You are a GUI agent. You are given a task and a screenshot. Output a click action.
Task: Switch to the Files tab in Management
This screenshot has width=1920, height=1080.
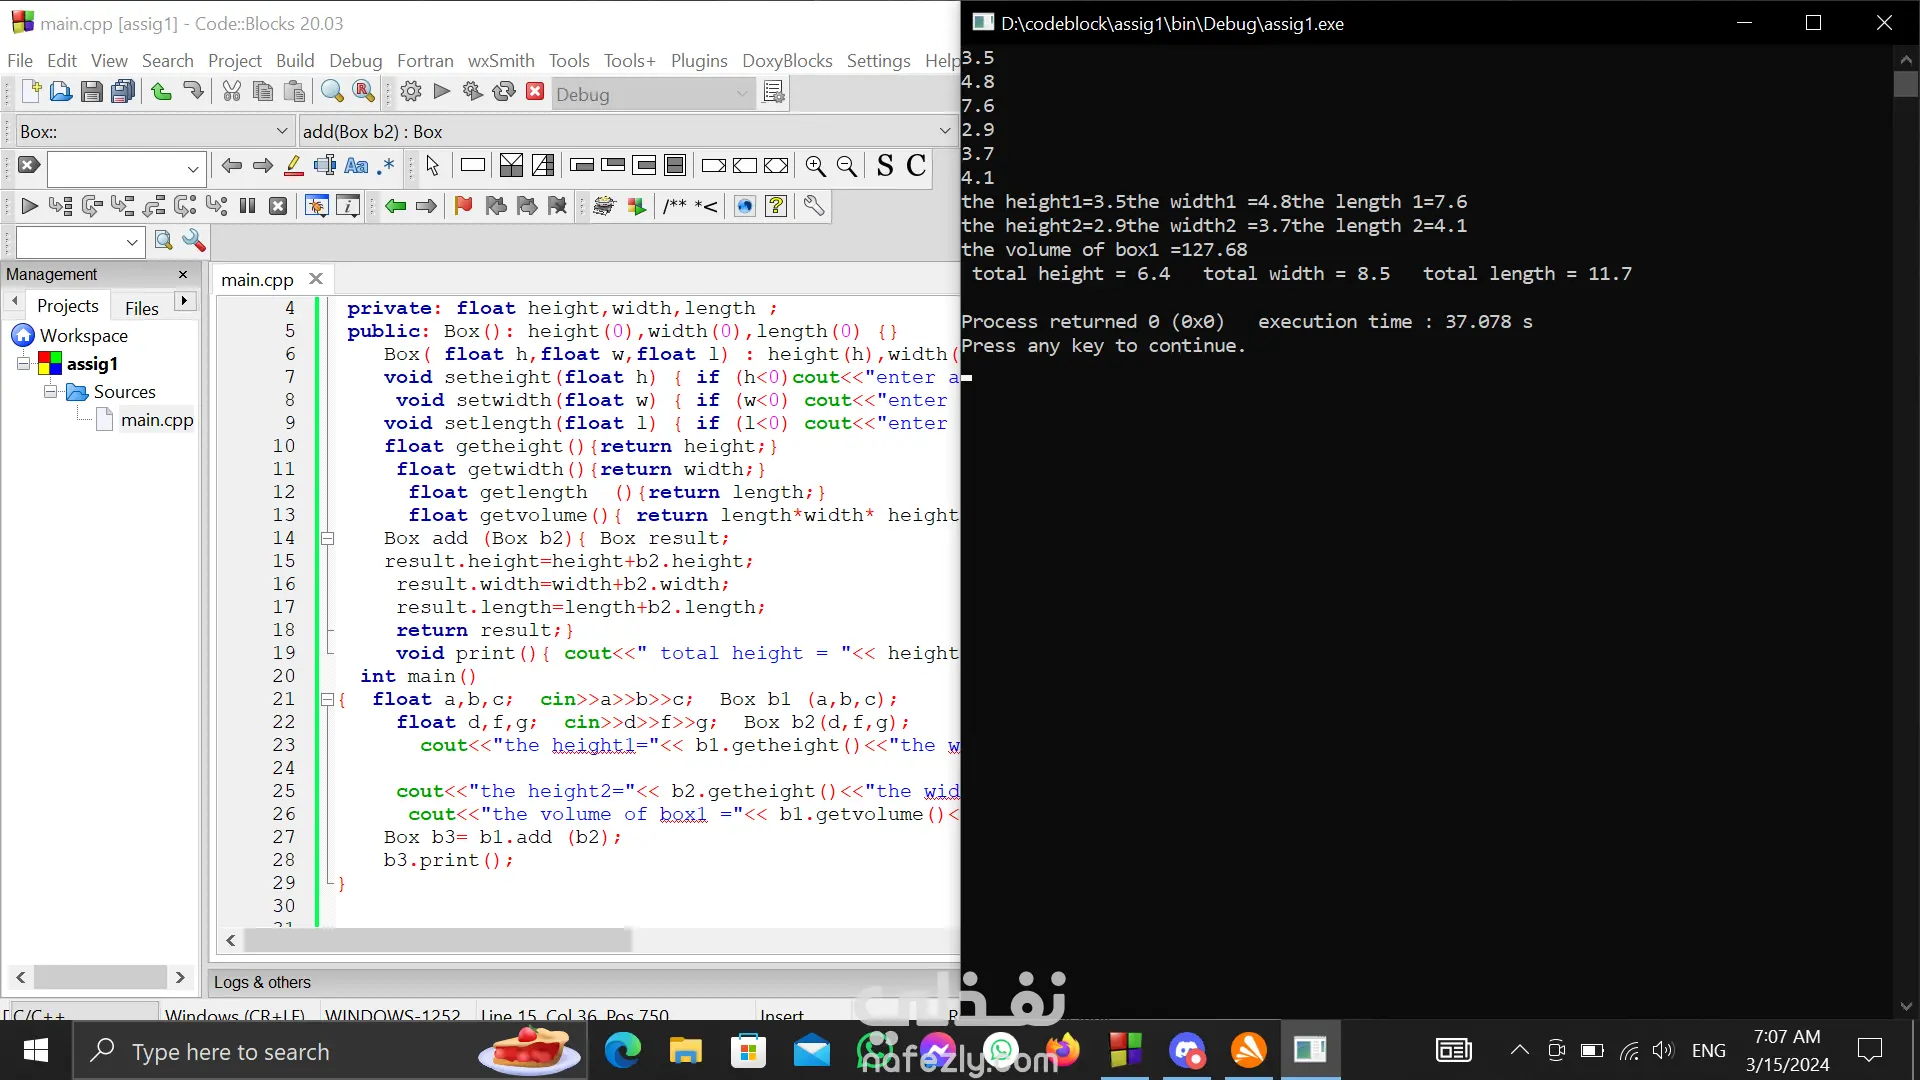tap(141, 308)
